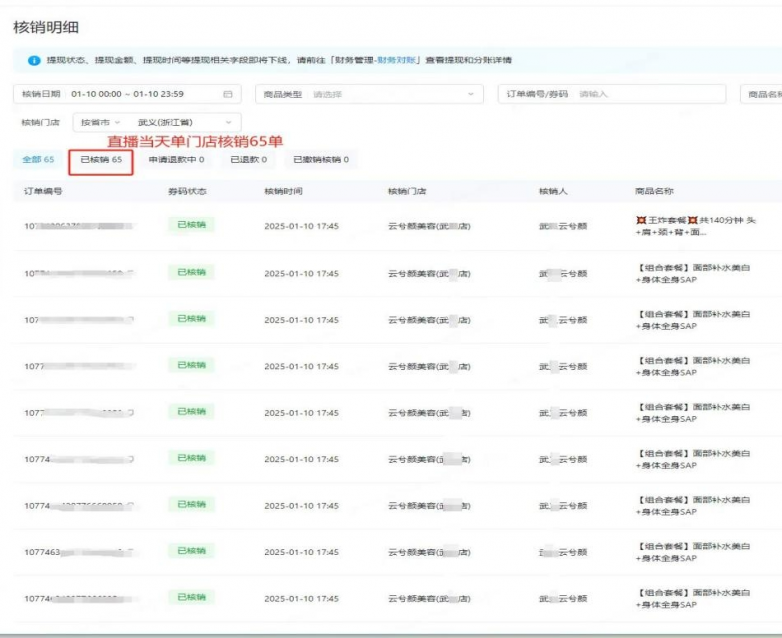Click the blue info icon in the notice banner

[x=36, y=60]
